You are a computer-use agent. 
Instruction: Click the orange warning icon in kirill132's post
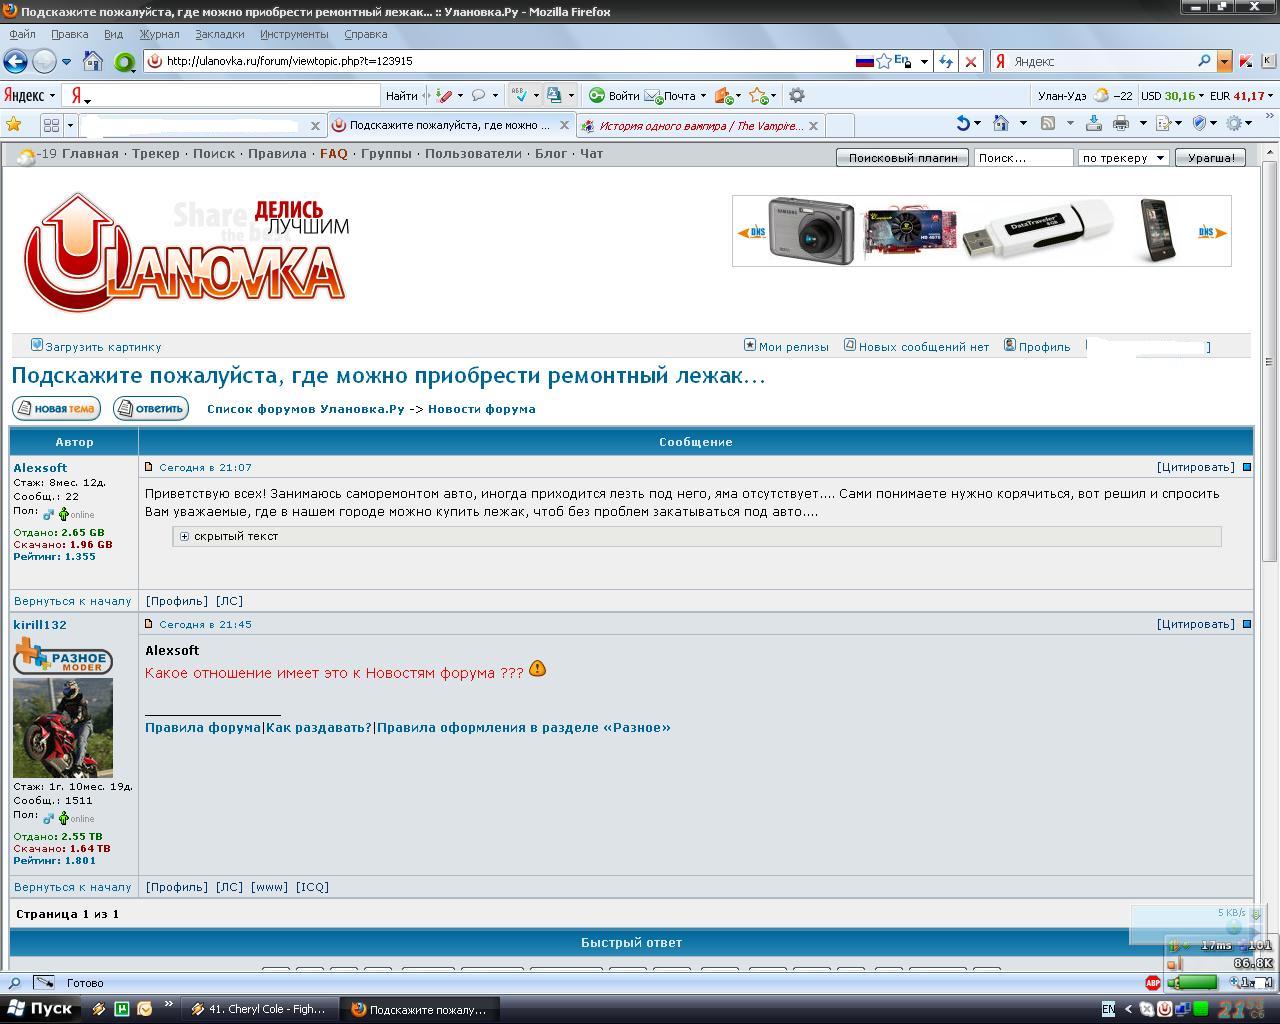pos(538,668)
